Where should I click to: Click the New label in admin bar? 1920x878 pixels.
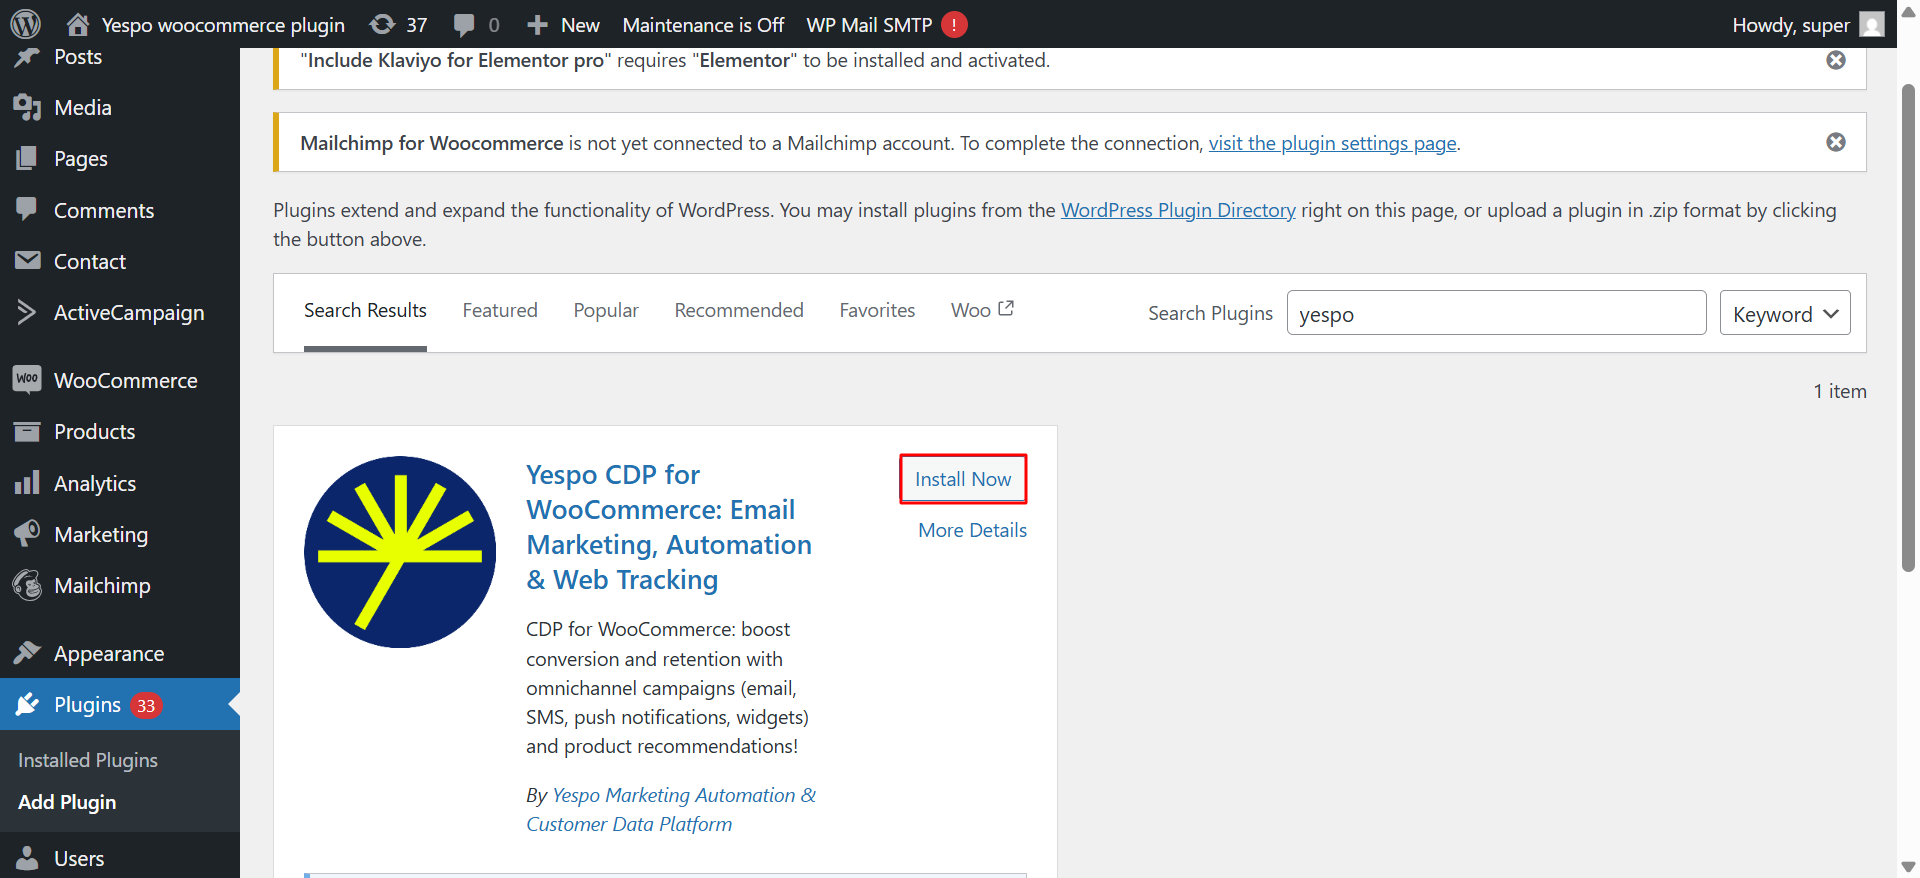[580, 24]
